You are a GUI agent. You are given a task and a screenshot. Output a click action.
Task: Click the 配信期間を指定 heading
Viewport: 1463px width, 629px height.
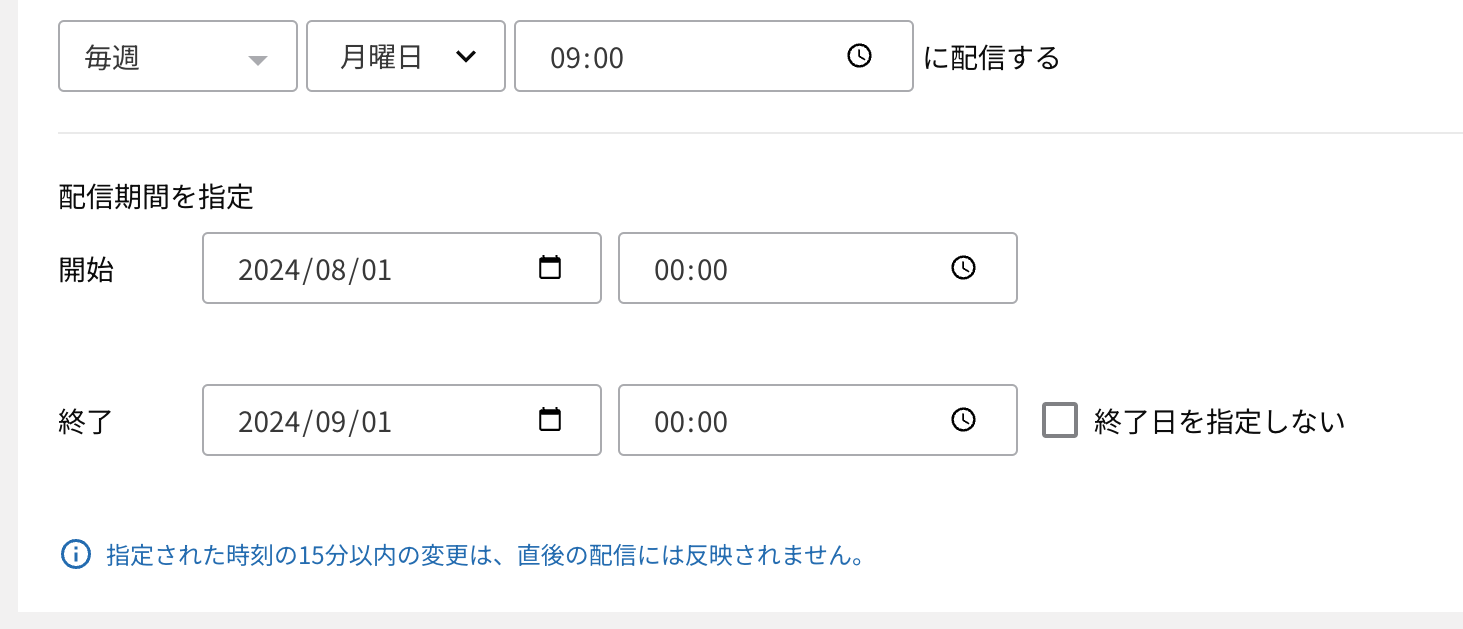[x=156, y=197]
